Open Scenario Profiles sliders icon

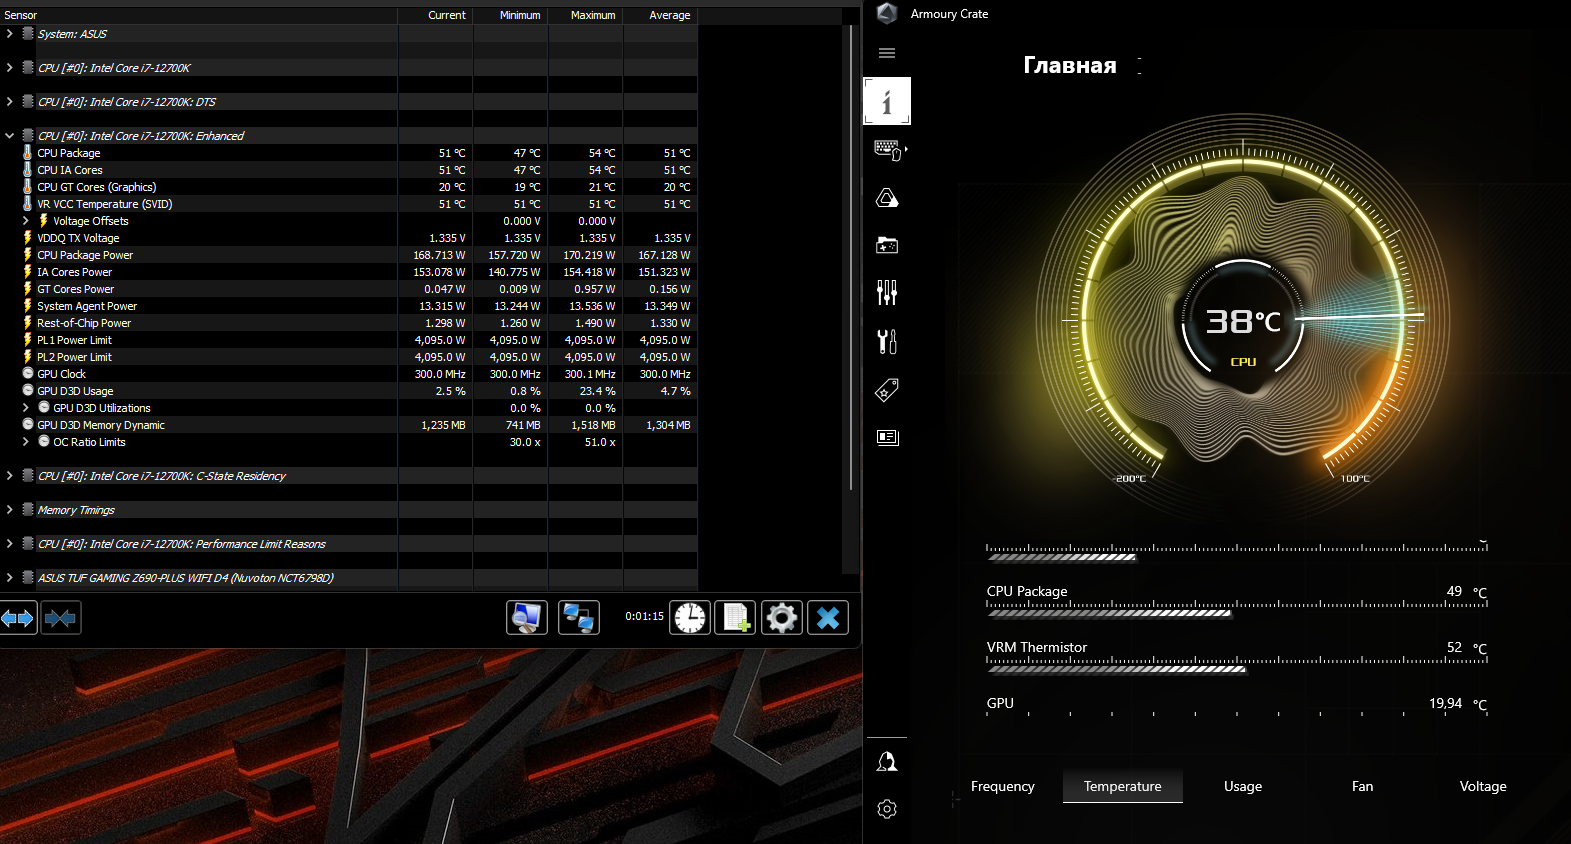[x=887, y=292]
